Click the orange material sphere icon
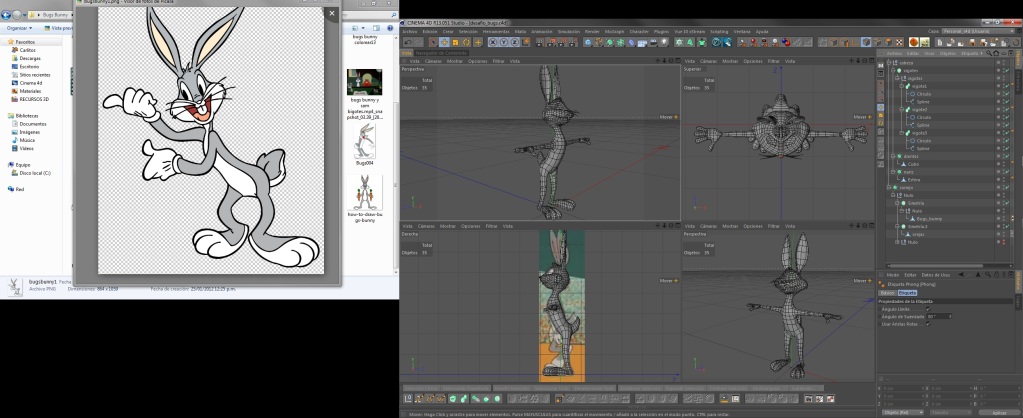The height and width of the screenshot is (418, 1023). click(x=913, y=42)
